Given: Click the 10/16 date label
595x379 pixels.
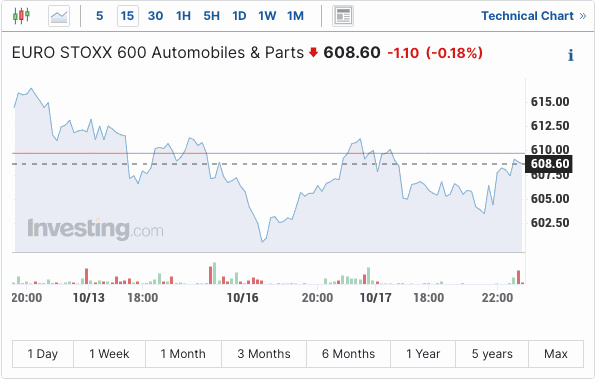Looking at the screenshot, I should (x=242, y=298).
